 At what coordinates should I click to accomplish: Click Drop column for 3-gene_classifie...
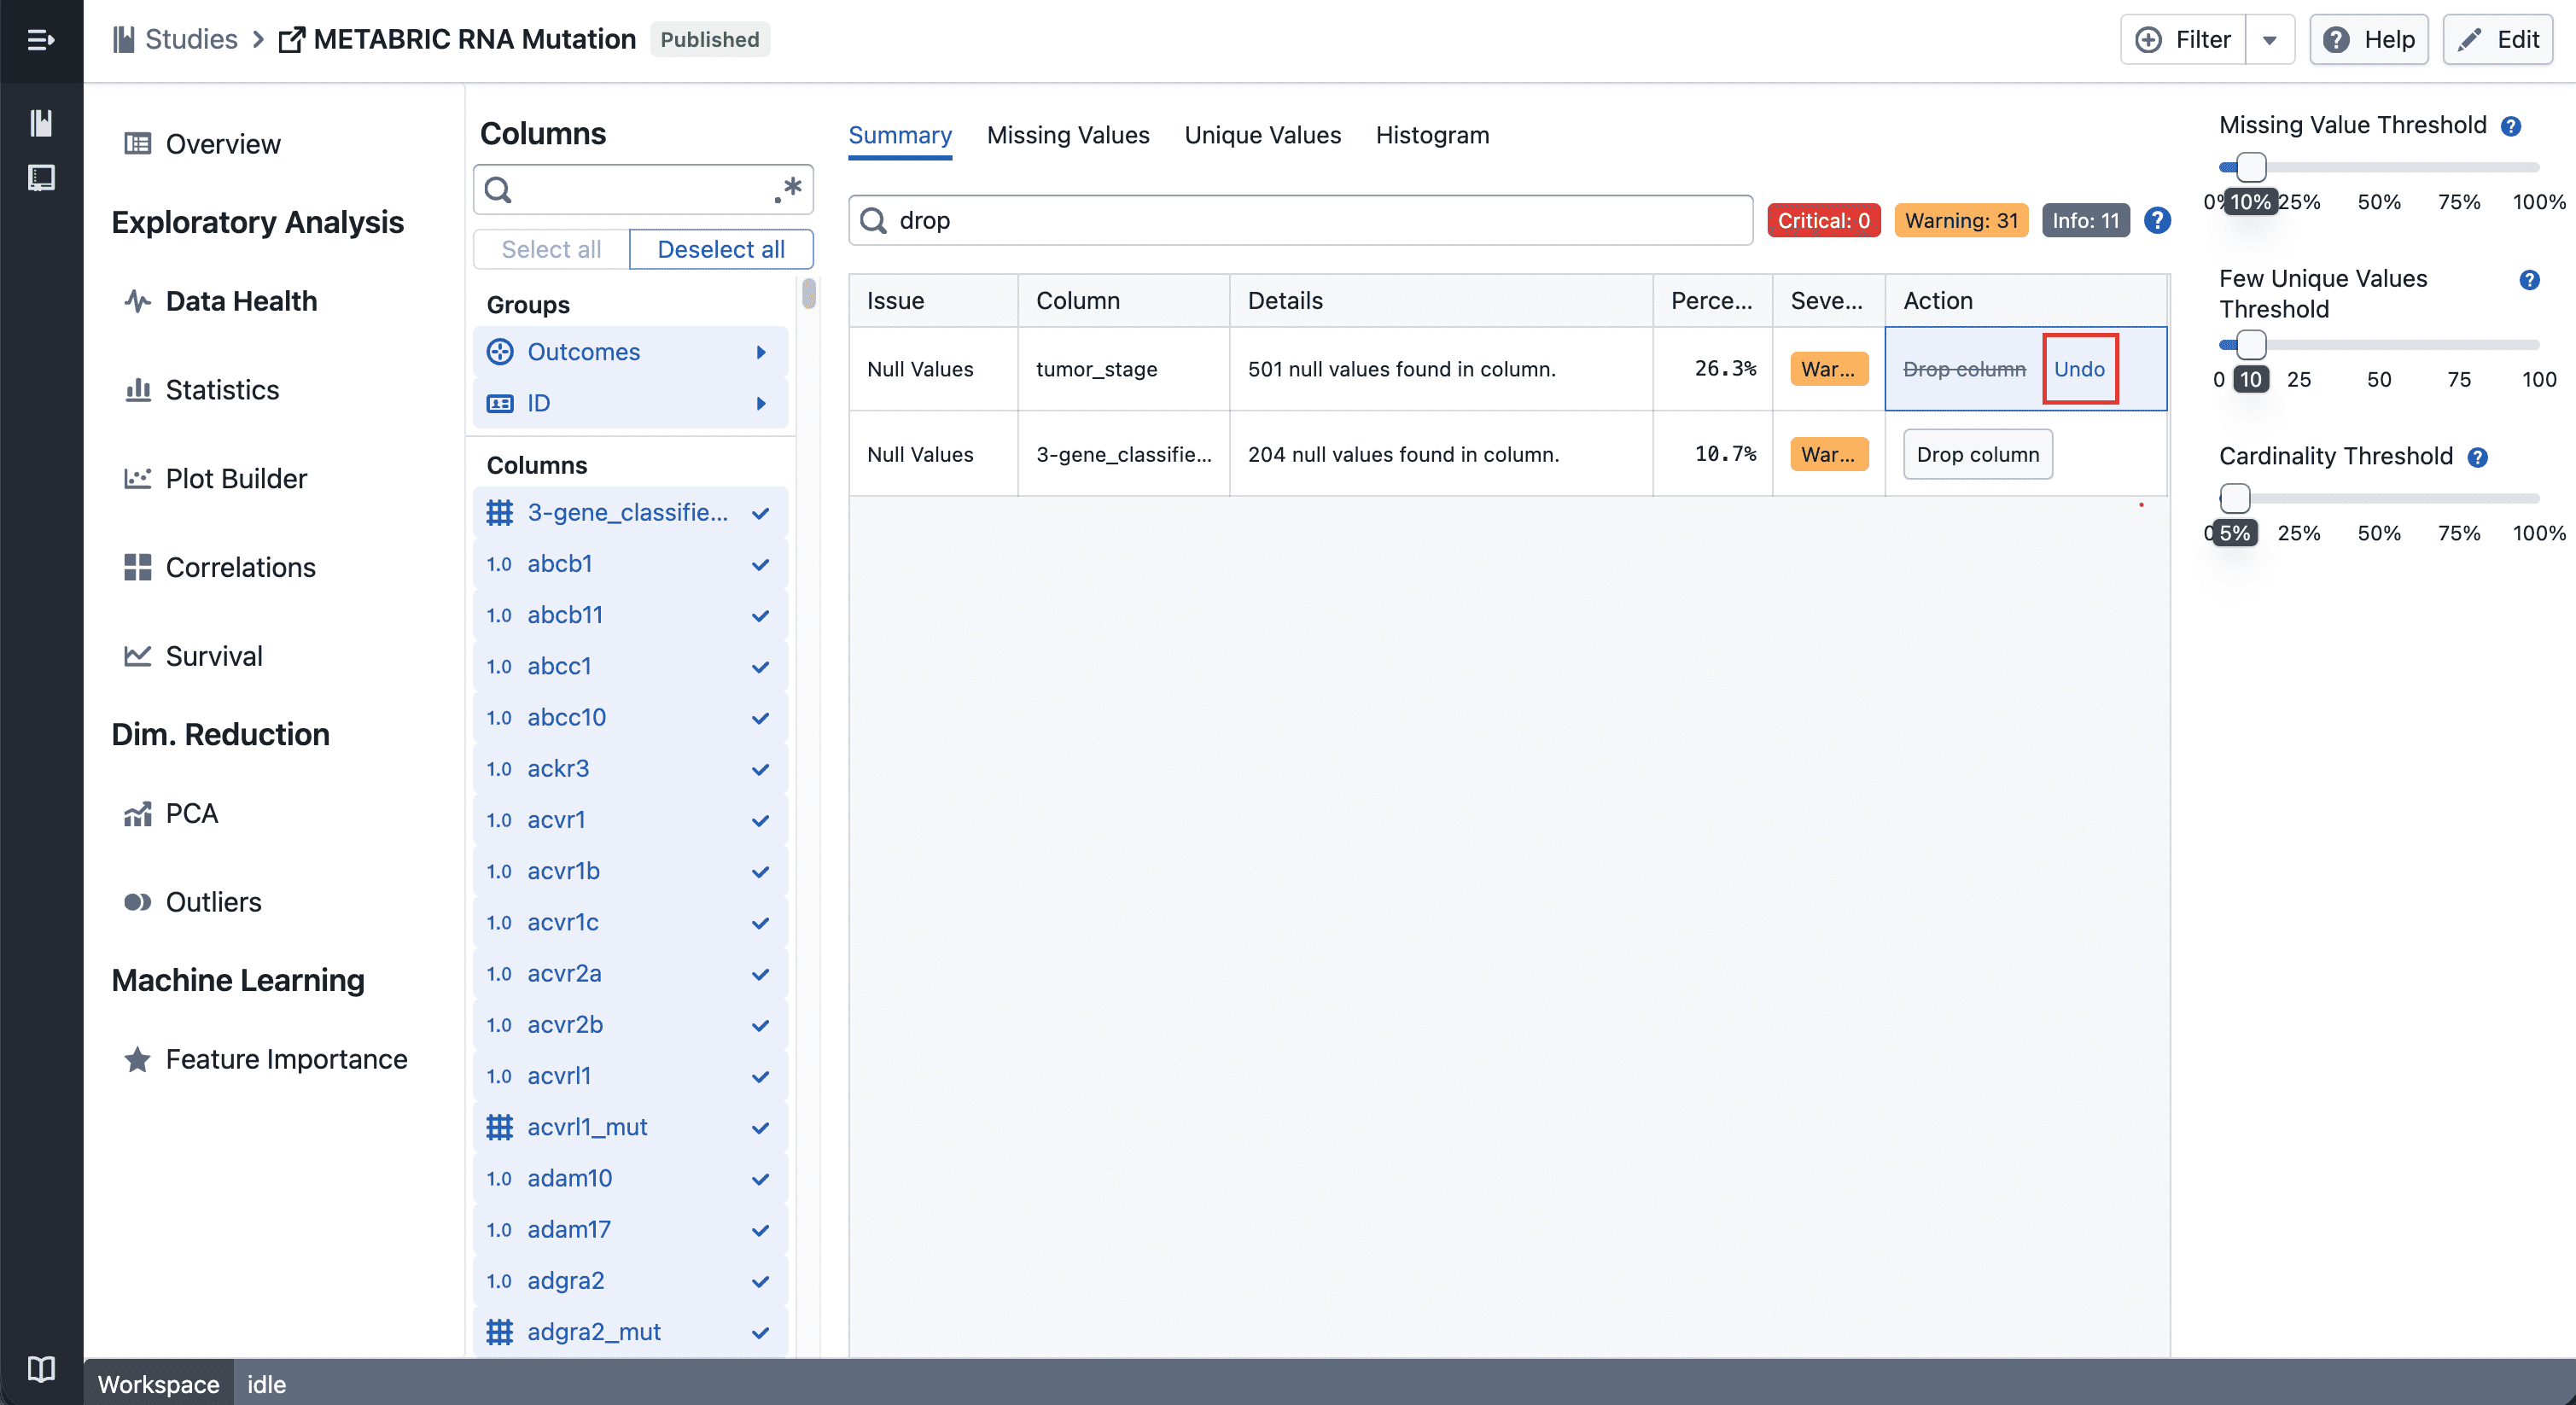point(1977,454)
